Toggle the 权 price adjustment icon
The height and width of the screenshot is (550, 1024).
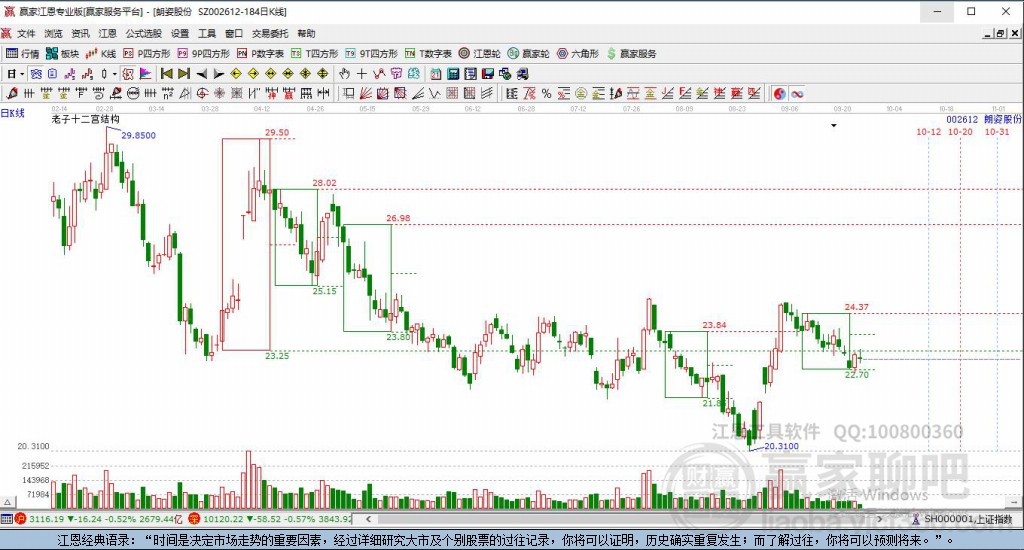(x=128, y=74)
